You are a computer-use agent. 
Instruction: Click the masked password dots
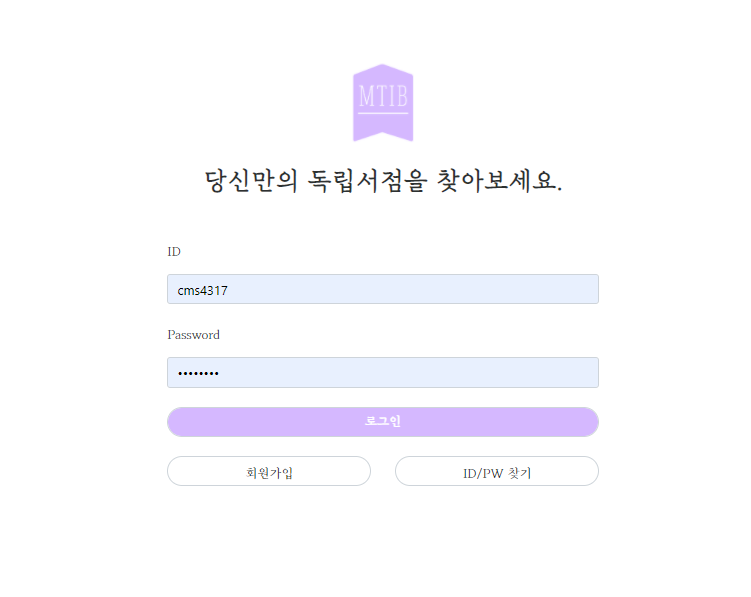pyautogui.click(x=198, y=373)
